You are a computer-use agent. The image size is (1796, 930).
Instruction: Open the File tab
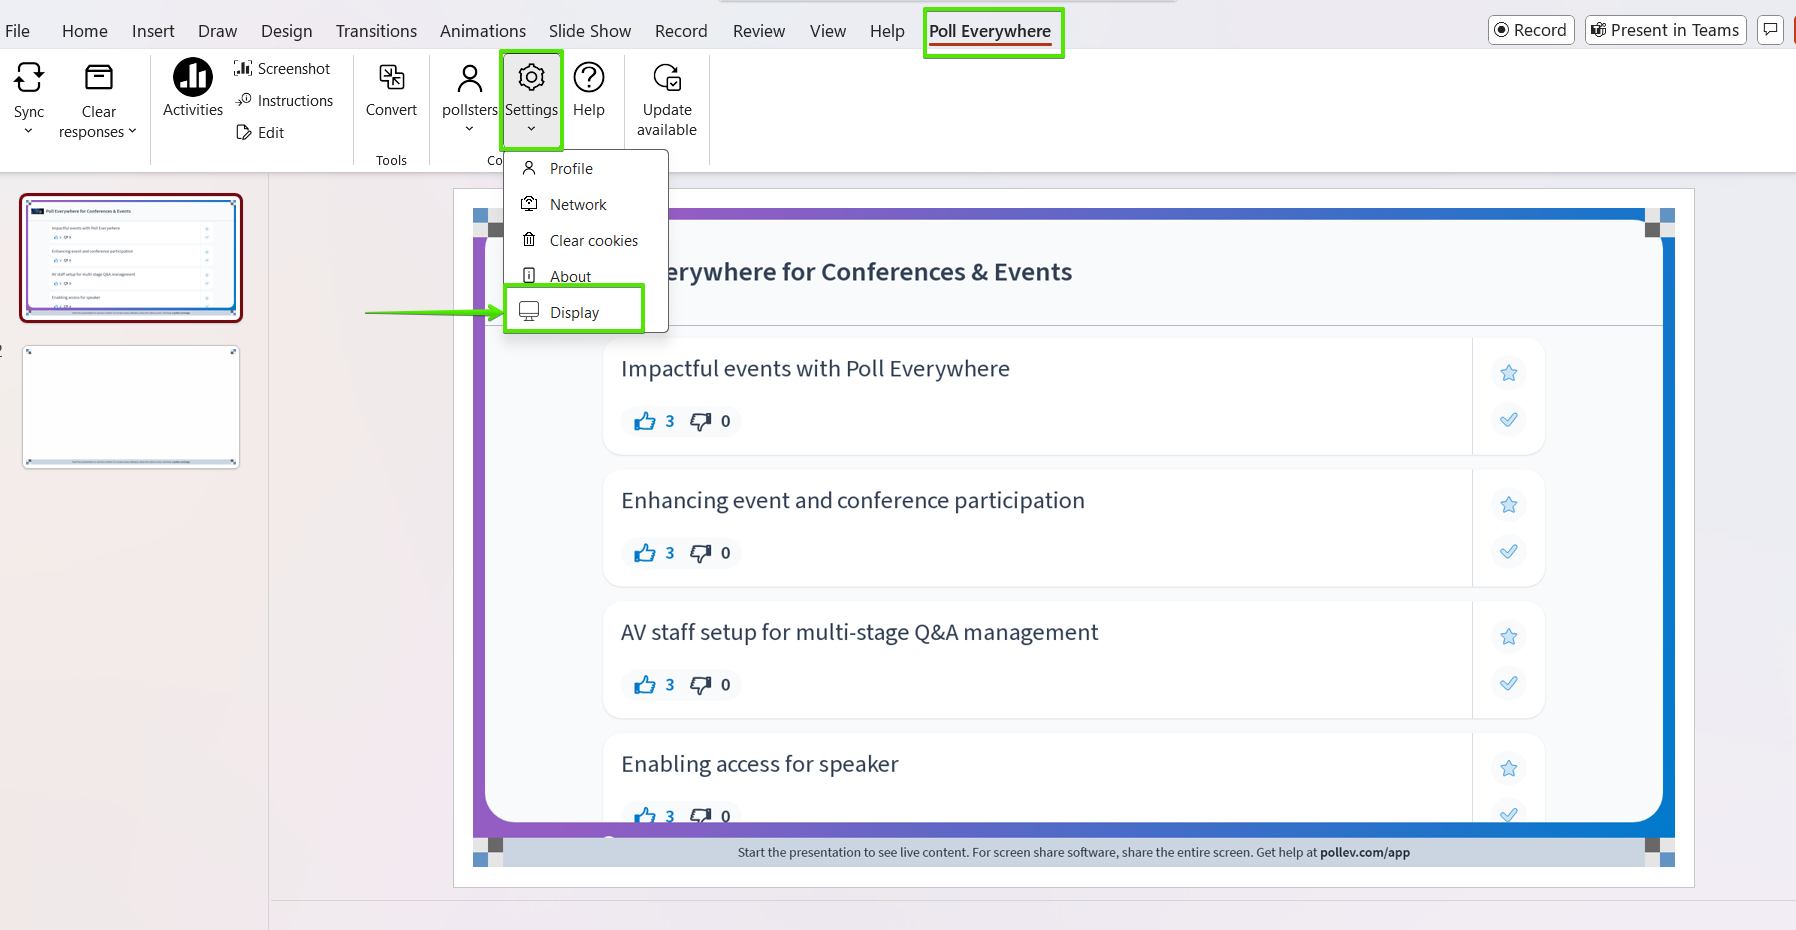click(18, 31)
